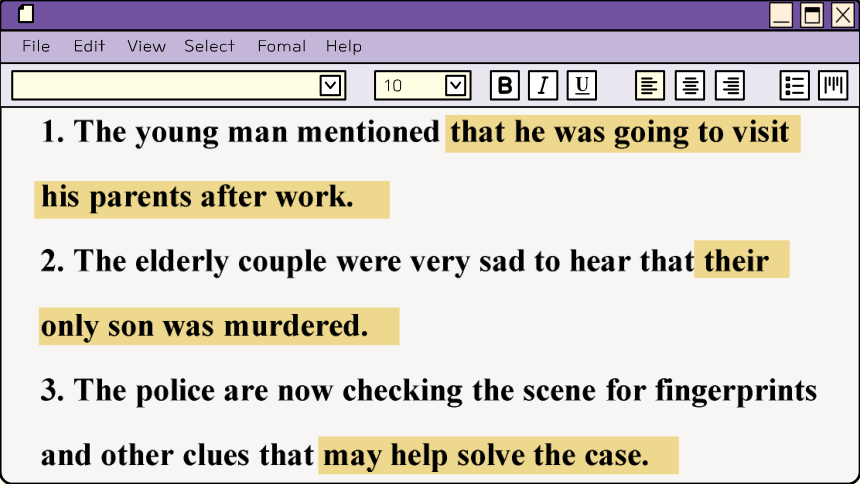Toggle bold formatting
This screenshot has height=484, width=860.
(505, 85)
